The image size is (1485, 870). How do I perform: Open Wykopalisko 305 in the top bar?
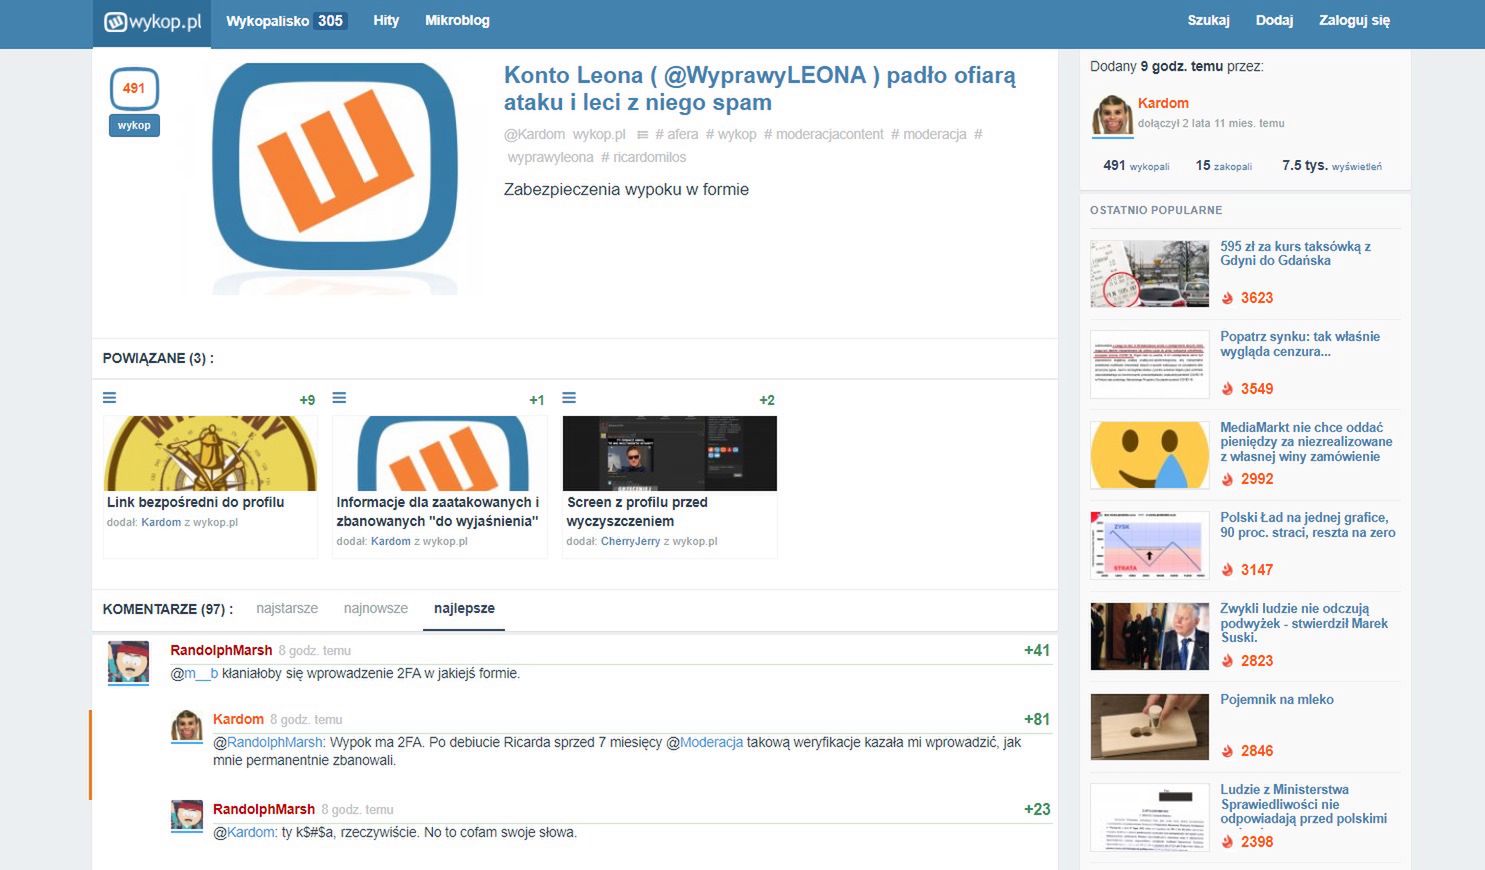(x=286, y=21)
